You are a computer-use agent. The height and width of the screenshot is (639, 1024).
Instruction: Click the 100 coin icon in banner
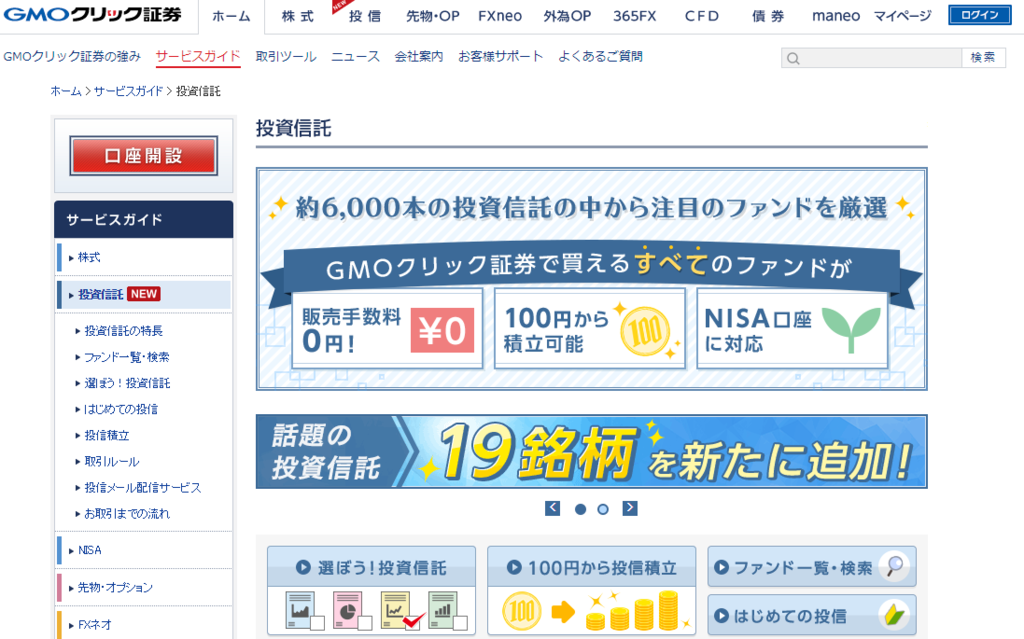pos(646,331)
